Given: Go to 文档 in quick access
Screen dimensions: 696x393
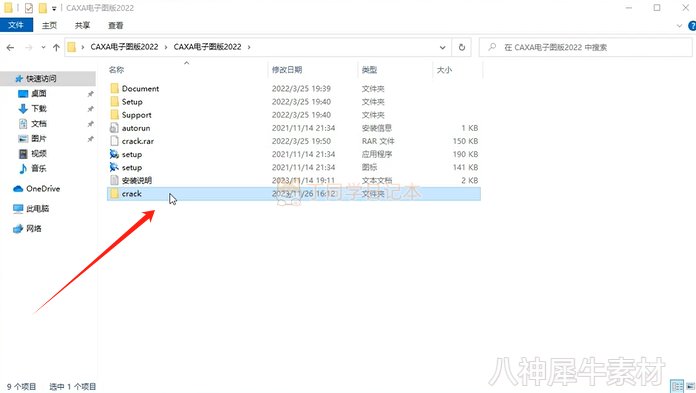Looking at the screenshot, I should point(39,123).
